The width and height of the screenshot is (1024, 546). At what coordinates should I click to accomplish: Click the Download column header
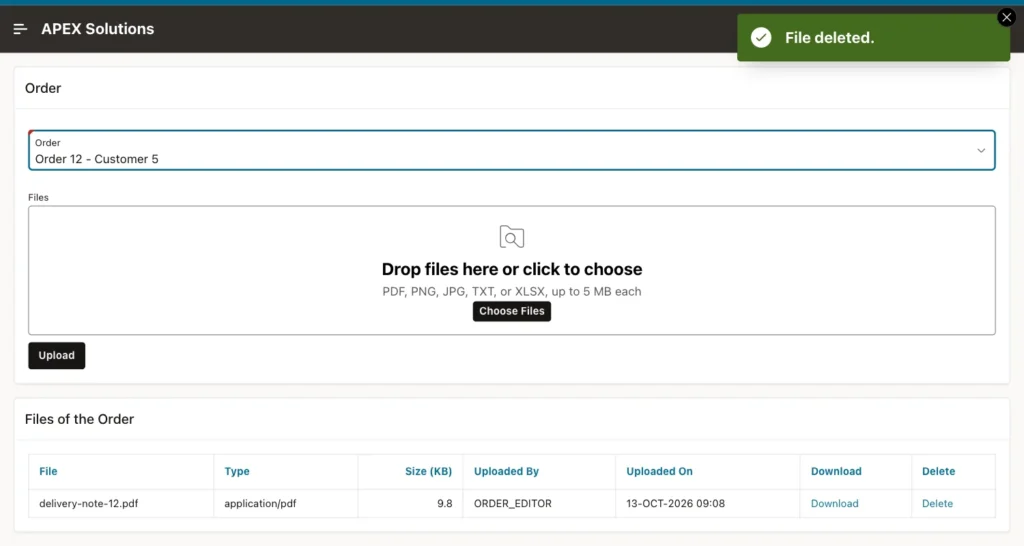(x=836, y=472)
